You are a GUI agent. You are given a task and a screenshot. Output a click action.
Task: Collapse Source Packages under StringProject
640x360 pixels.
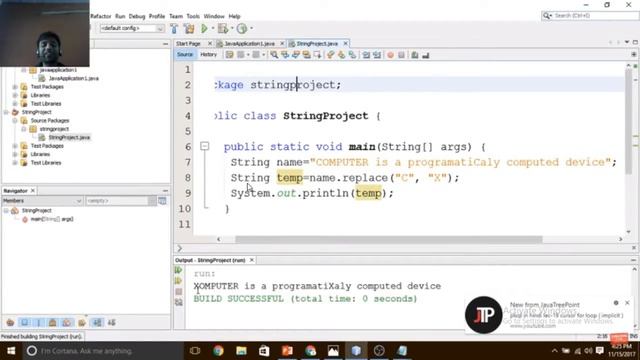point(15,120)
